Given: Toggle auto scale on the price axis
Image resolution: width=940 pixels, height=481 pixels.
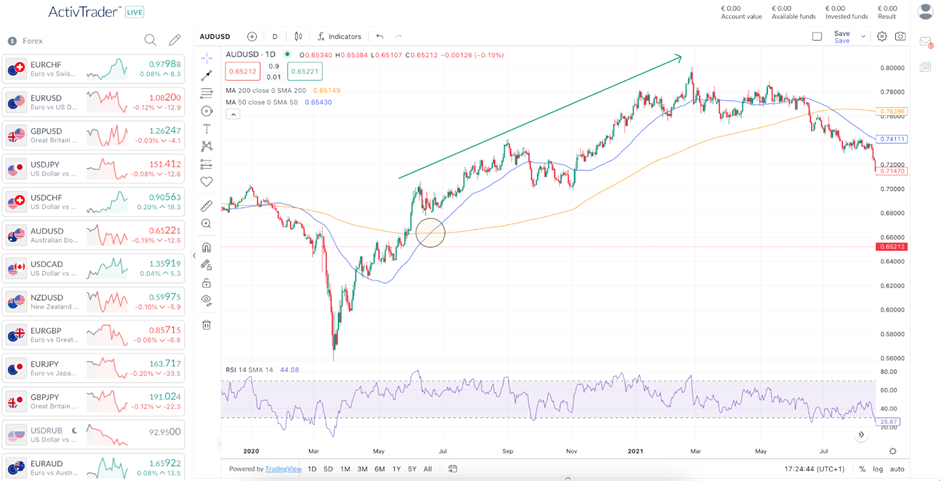Looking at the screenshot, I should 897,469.
